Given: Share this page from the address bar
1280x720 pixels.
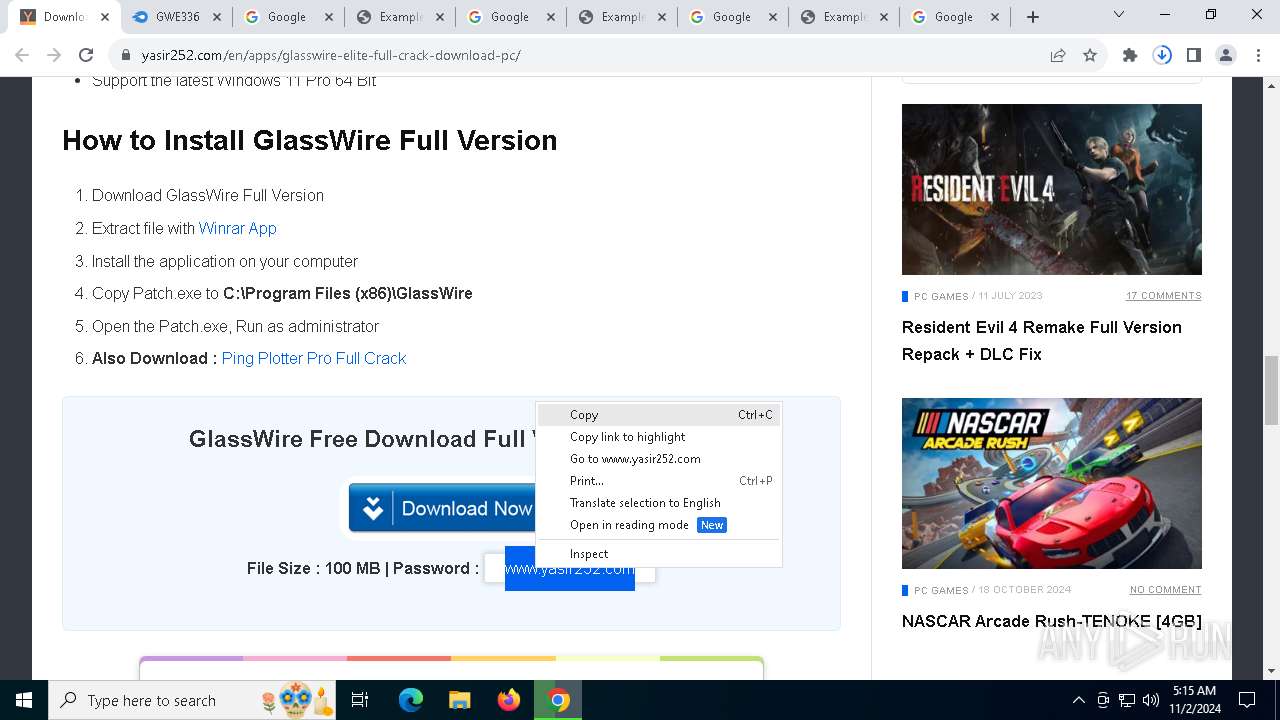Looking at the screenshot, I should click(1058, 56).
